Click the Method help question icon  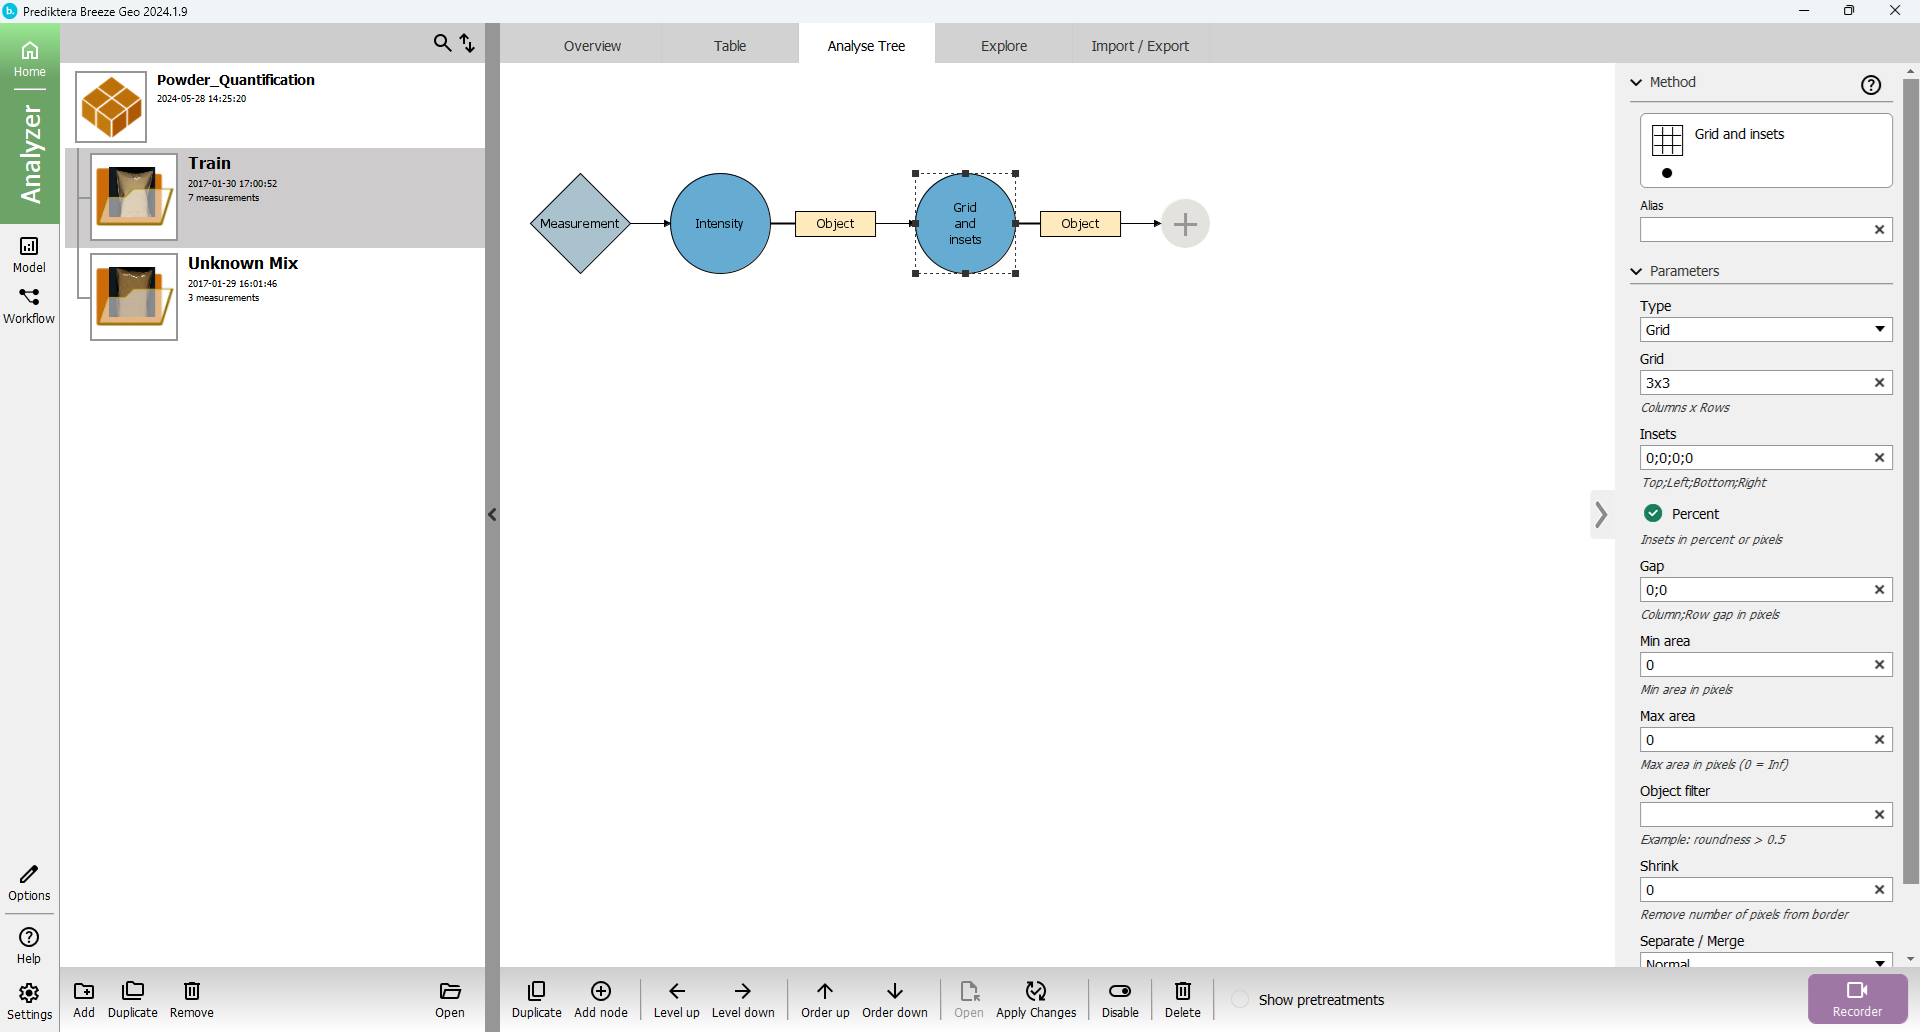click(x=1871, y=85)
